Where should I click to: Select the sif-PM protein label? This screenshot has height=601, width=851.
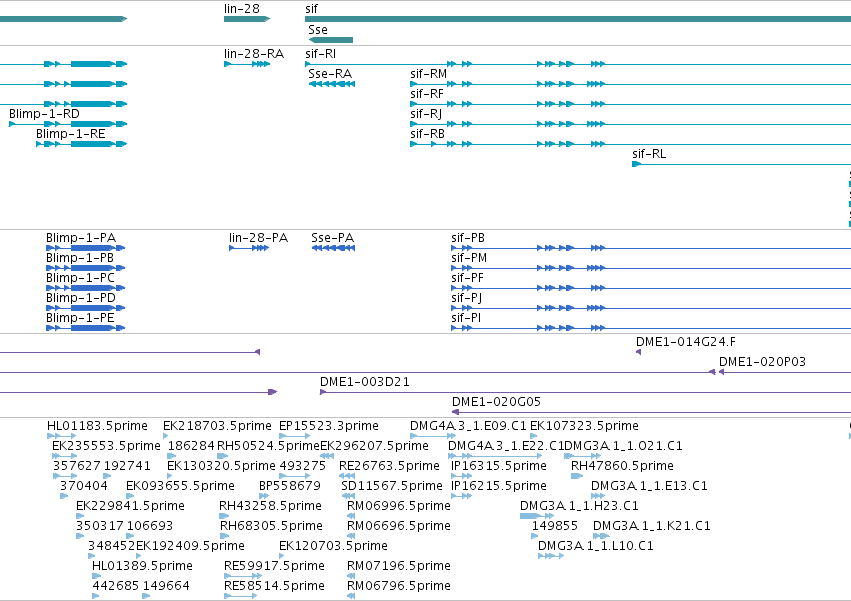468,257
